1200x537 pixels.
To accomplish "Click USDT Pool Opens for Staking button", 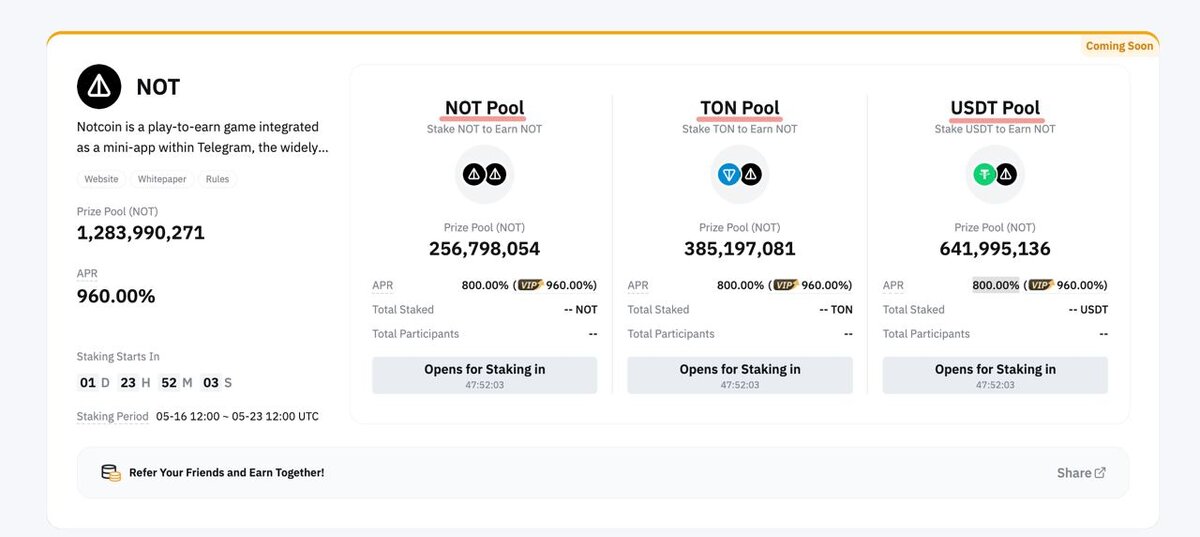I will [x=995, y=375].
